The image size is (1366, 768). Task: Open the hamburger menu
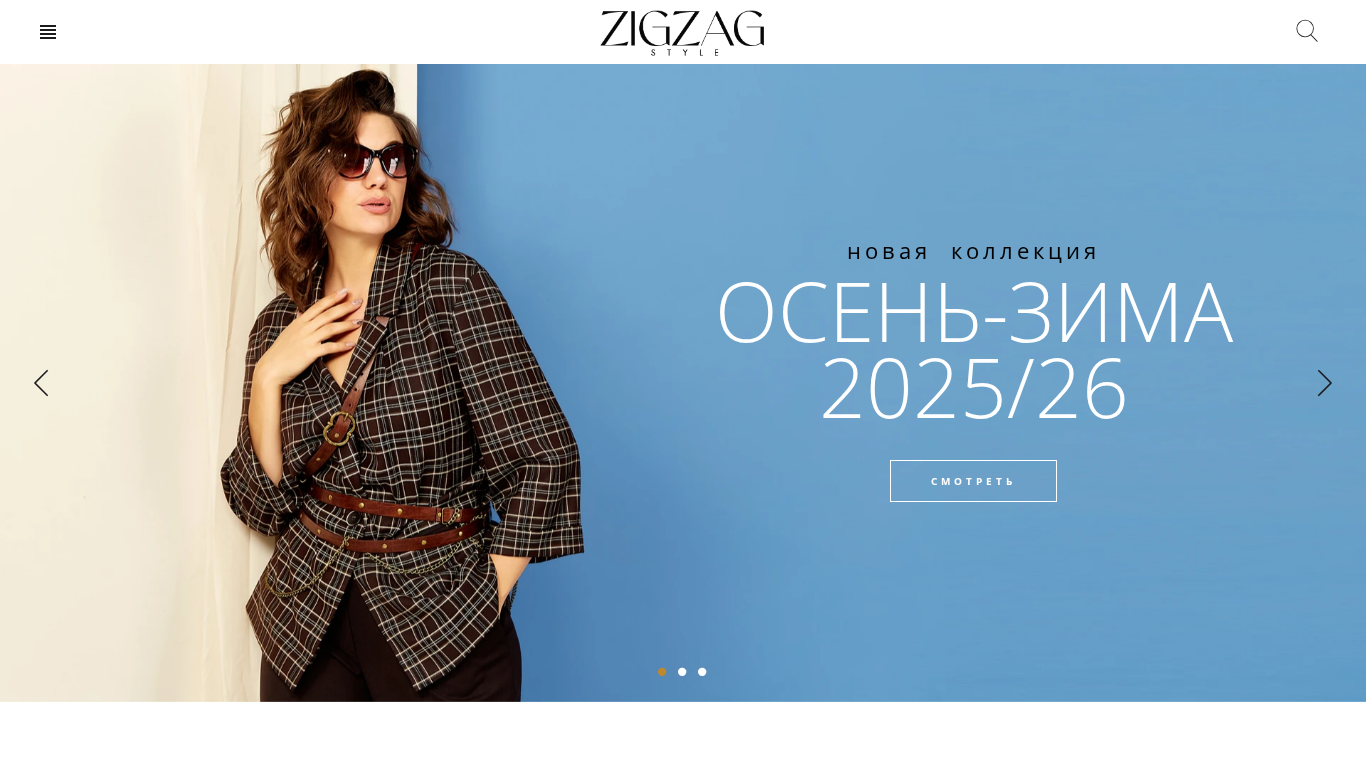(48, 32)
